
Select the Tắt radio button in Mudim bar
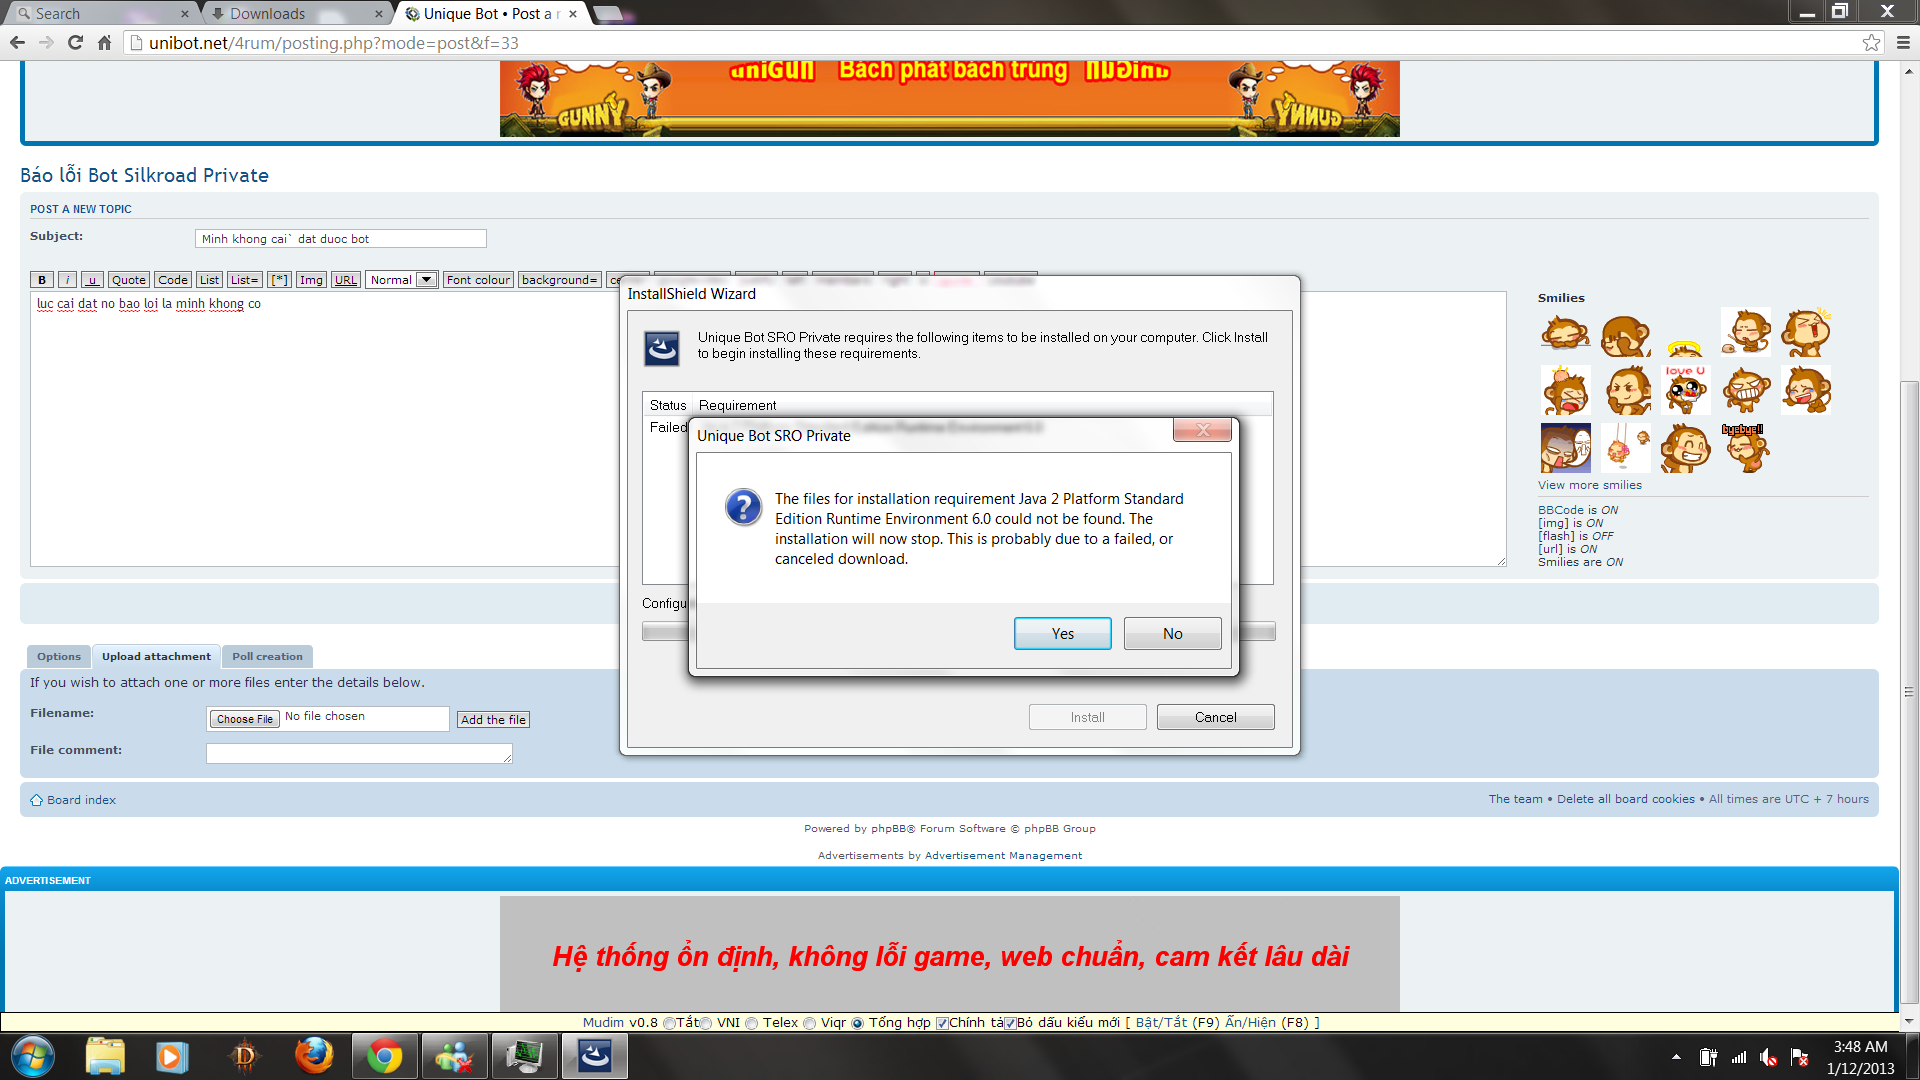pos(670,1023)
